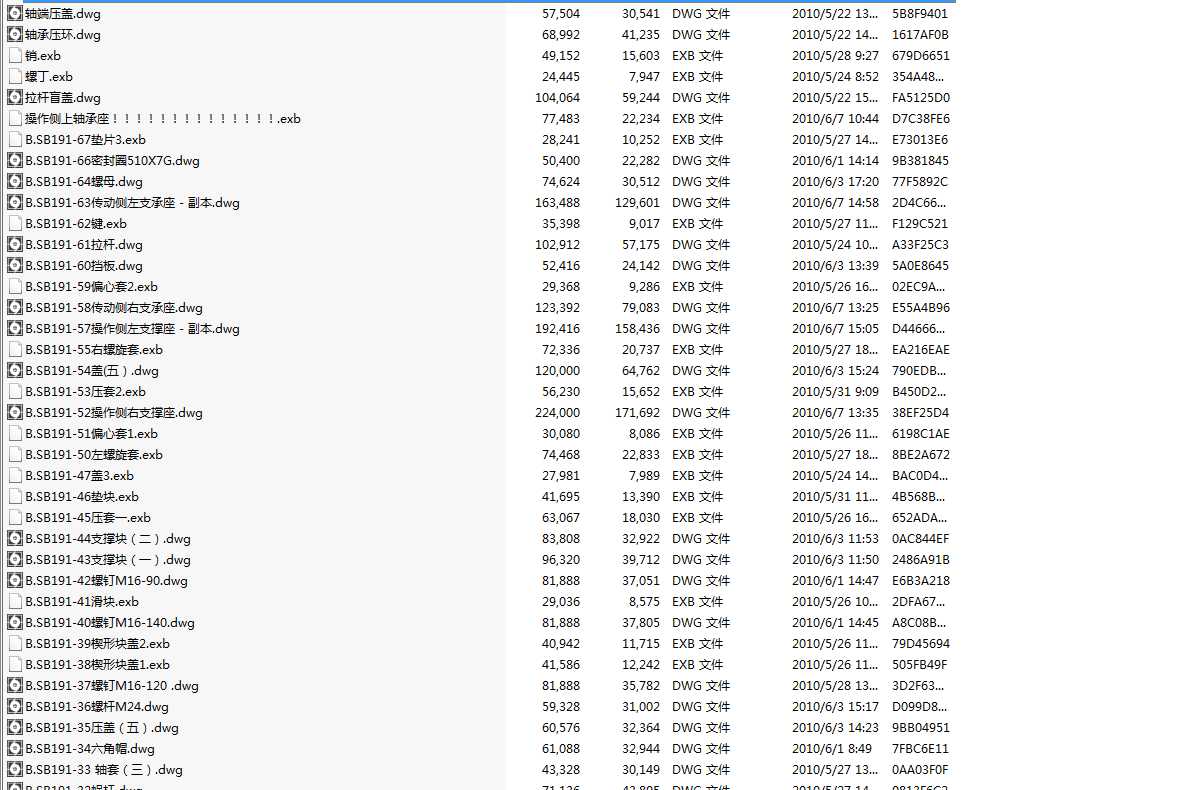Select file name B.SB191-50左螺旋套.exb
This screenshot has height=790, width=1203.
point(94,455)
